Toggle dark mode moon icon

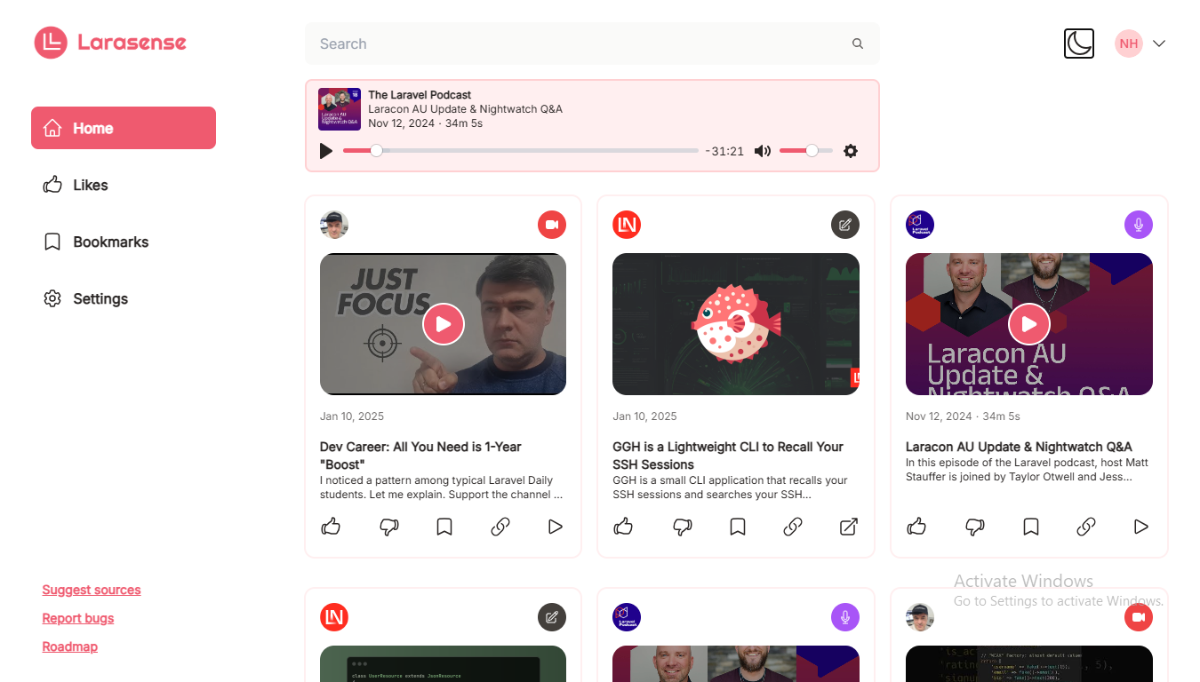(x=1079, y=43)
